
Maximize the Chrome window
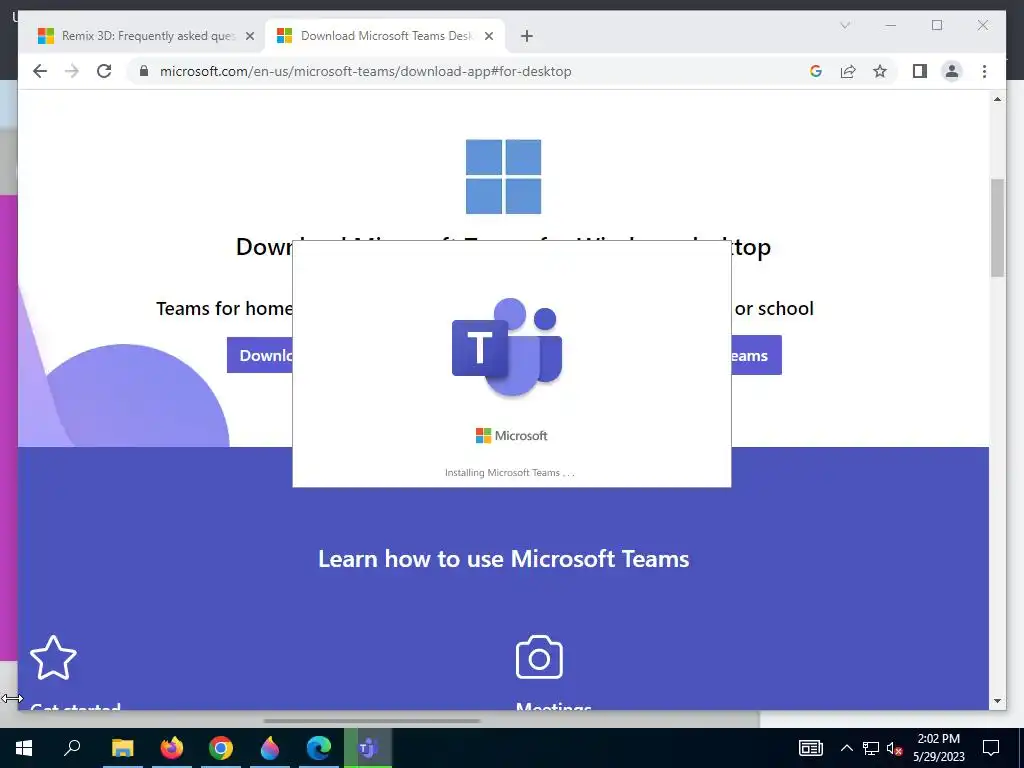(x=937, y=25)
